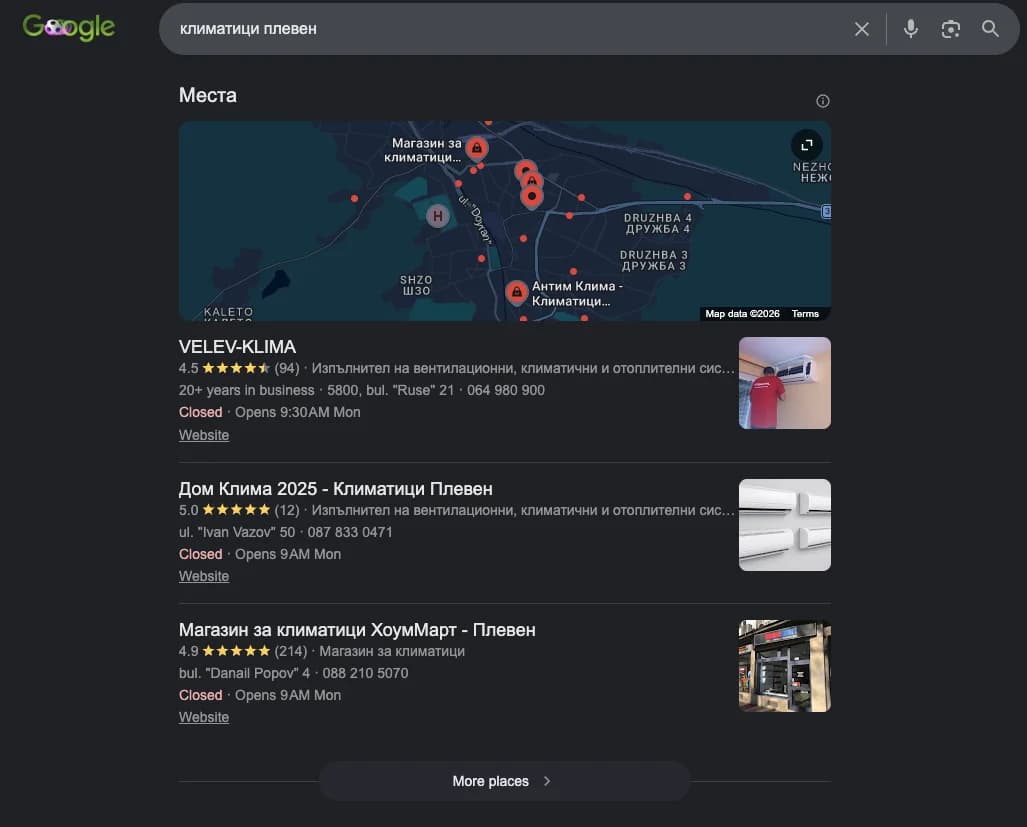The image size is (1027, 827).
Task: Click phone number 064 980 900
Action: point(506,390)
